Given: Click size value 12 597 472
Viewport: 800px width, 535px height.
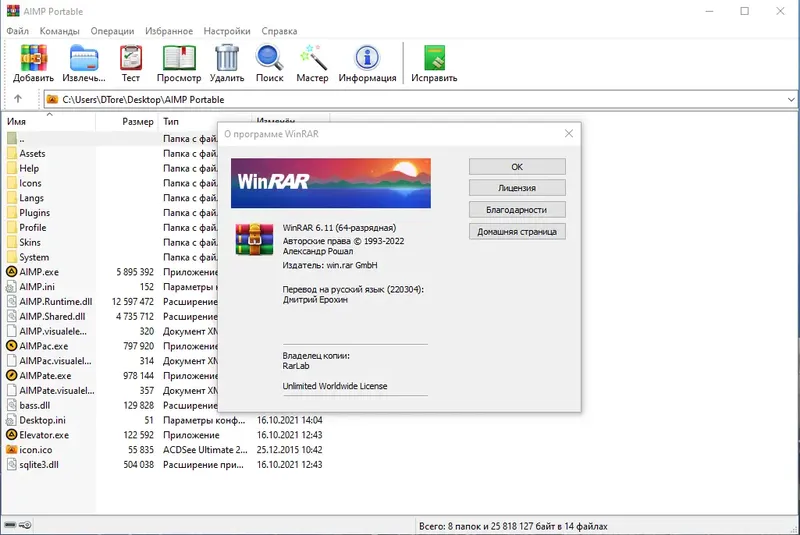Looking at the screenshot, I should tap(133, 301).
